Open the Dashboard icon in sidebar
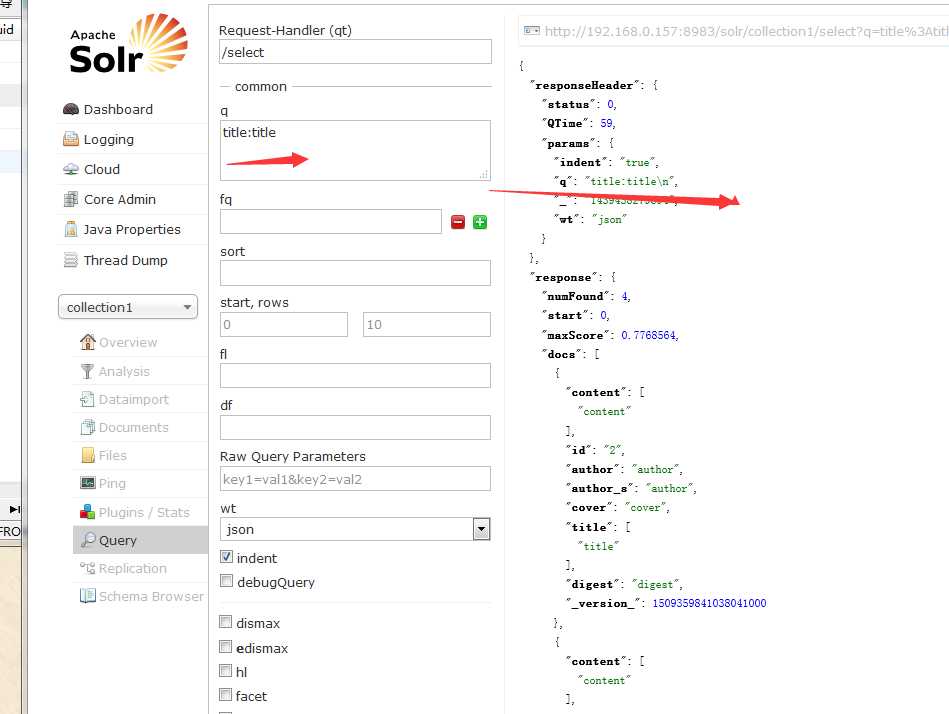This screenshot has width=949, height=714. [x=71, y=110]
